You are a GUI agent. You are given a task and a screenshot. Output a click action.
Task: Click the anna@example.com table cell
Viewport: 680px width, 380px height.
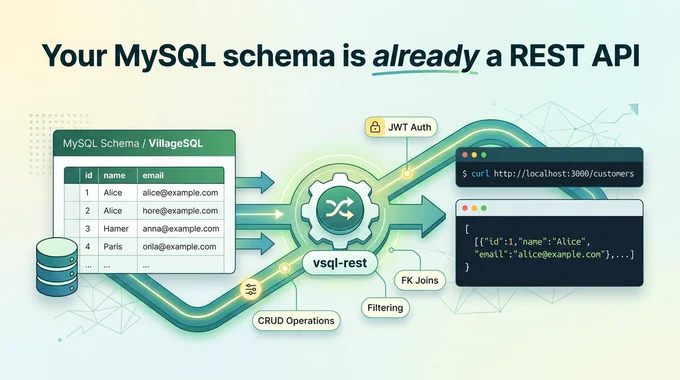click(x=181, y=229)
